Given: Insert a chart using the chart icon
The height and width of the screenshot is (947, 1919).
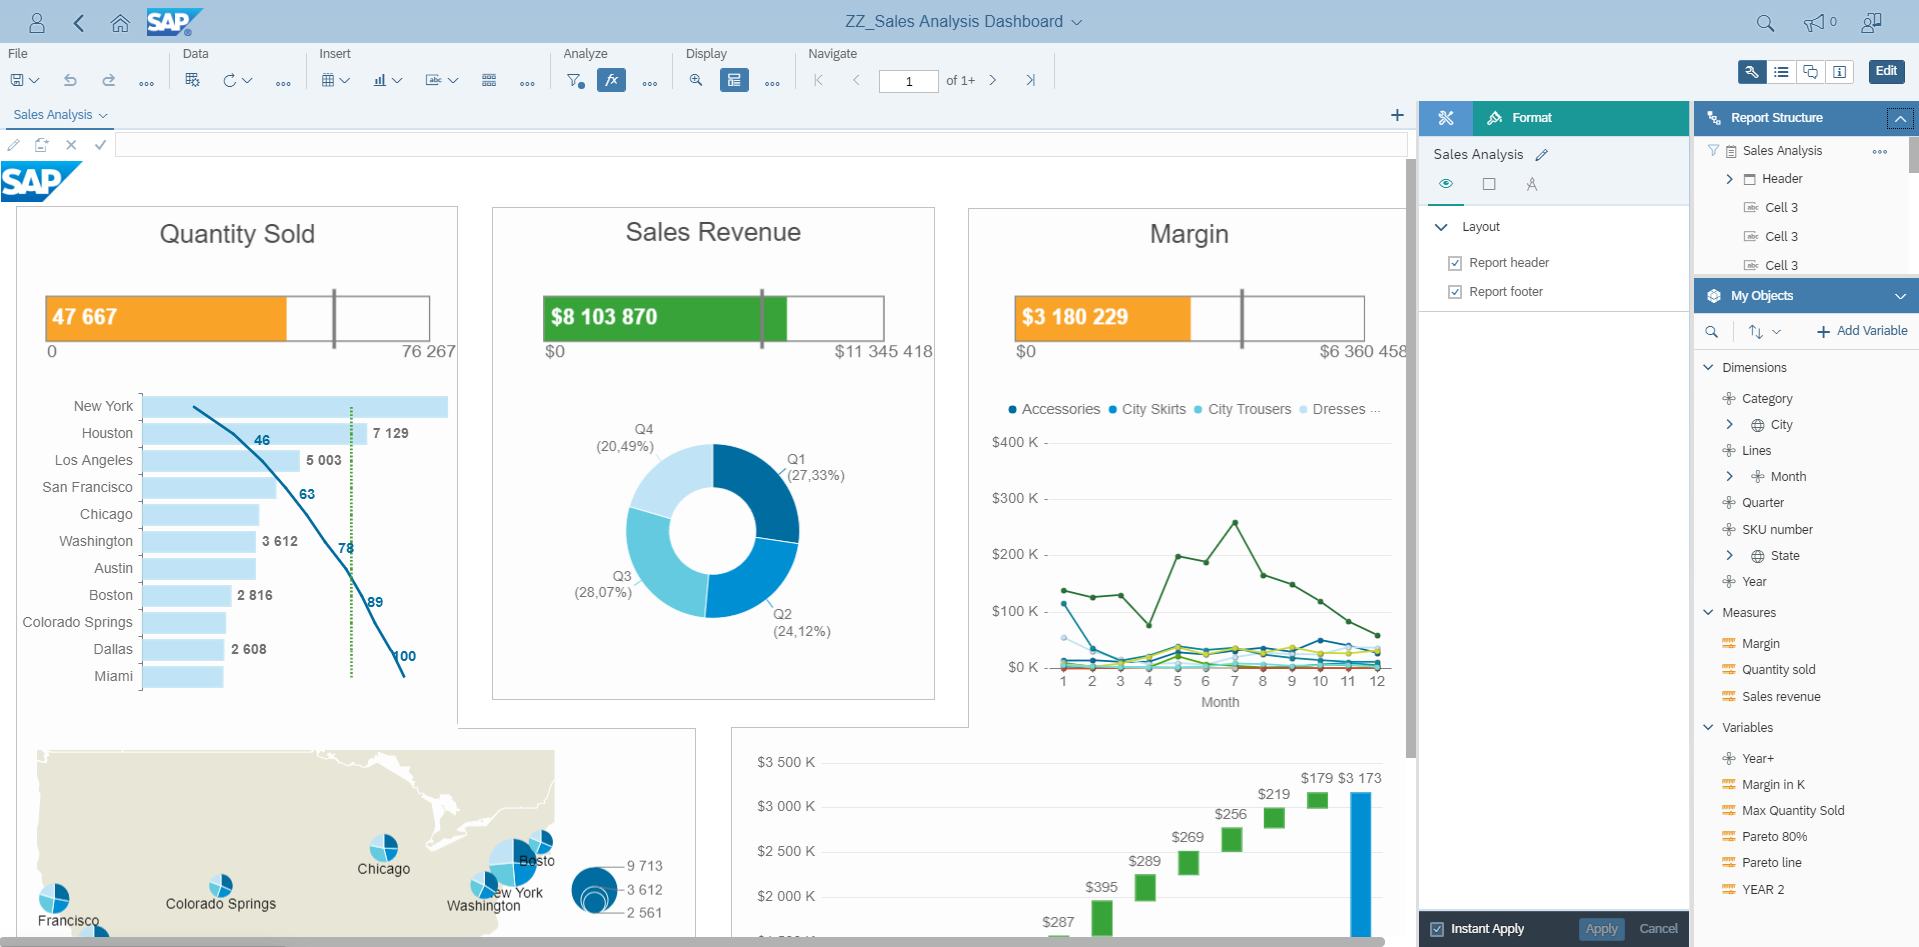Looking at the screenshot, I should [381, 80].
